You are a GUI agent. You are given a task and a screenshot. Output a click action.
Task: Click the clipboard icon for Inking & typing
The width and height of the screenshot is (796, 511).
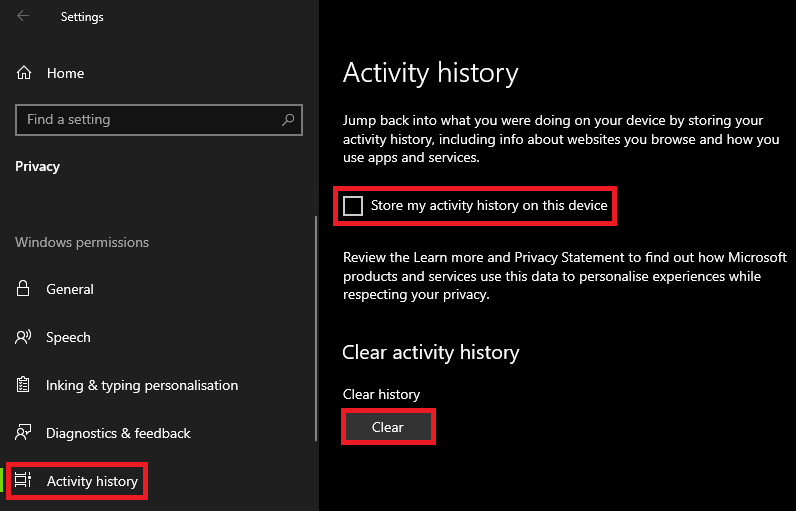point(24,385)
